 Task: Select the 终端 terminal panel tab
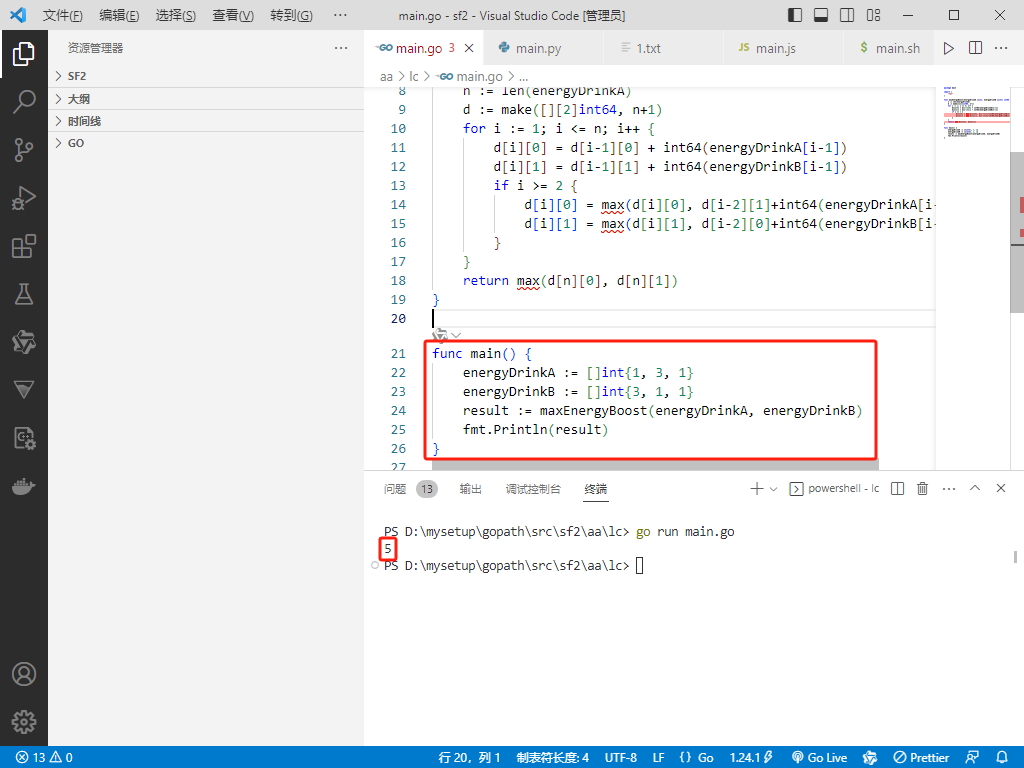tap(596, 488)
